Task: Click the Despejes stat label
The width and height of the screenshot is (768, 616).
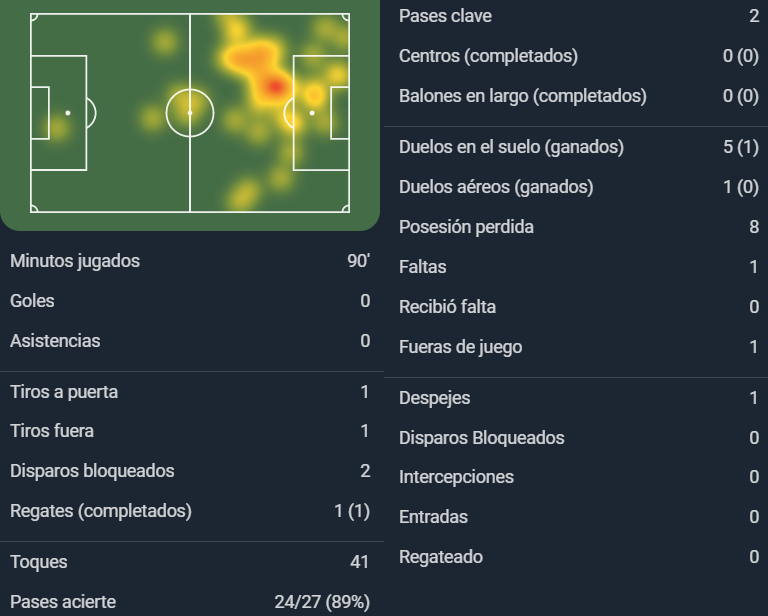Action: pos(434,398)
